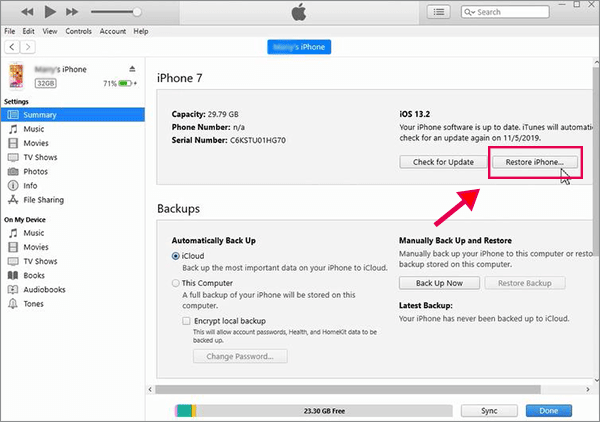This screenshot has width=600, height=422.
Task: Open the list view icon button
Action: click(x=438, y=12)
